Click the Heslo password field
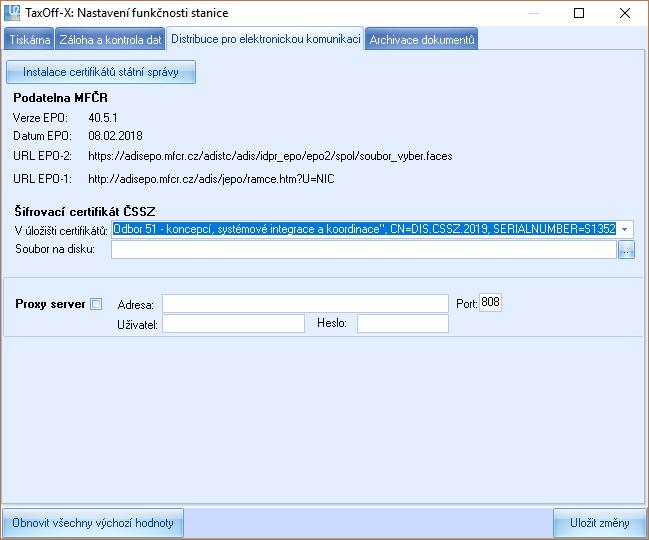This screenshot has width=649, height=540. point(403,324)
